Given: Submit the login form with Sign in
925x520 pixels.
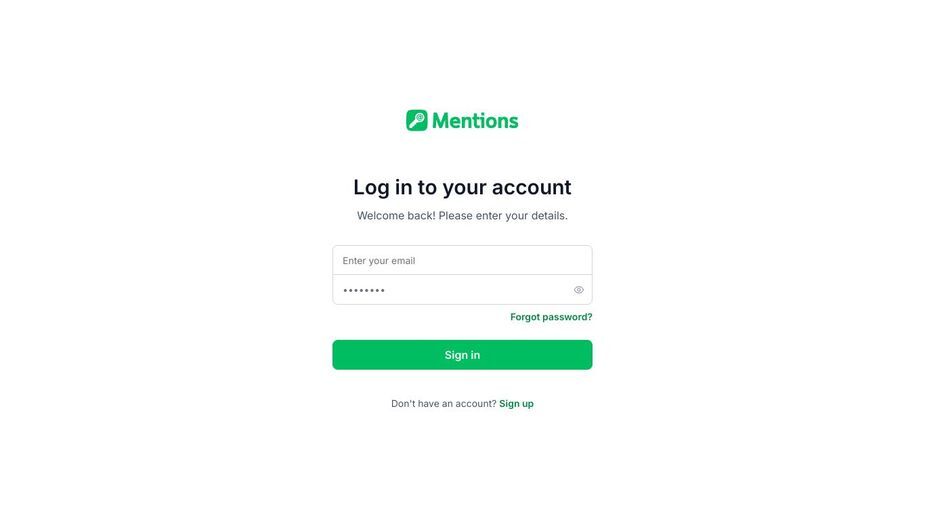Looking at the screenshot, I should pos(462,355).
